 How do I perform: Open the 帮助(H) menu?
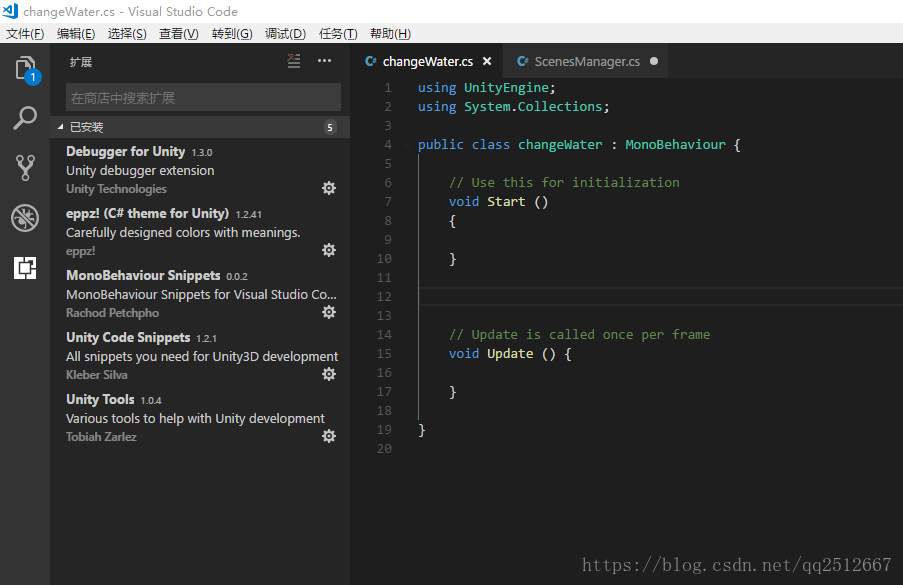click(x=390, y=33)
